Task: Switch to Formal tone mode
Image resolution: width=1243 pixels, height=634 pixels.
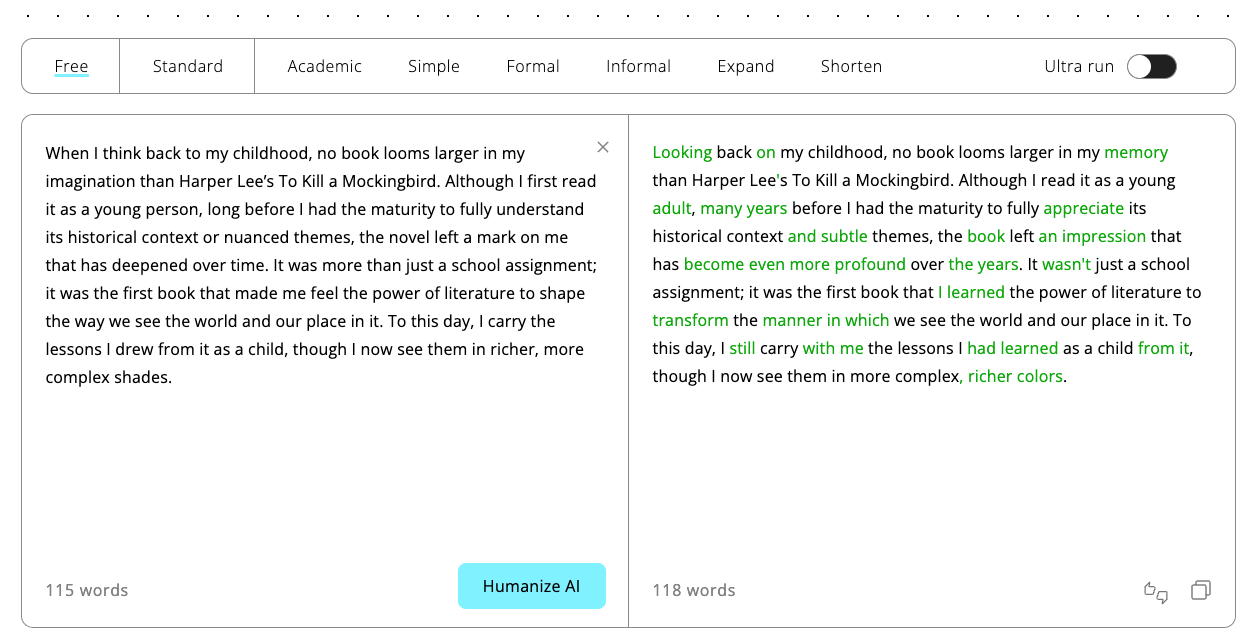Action: point(532,67)
